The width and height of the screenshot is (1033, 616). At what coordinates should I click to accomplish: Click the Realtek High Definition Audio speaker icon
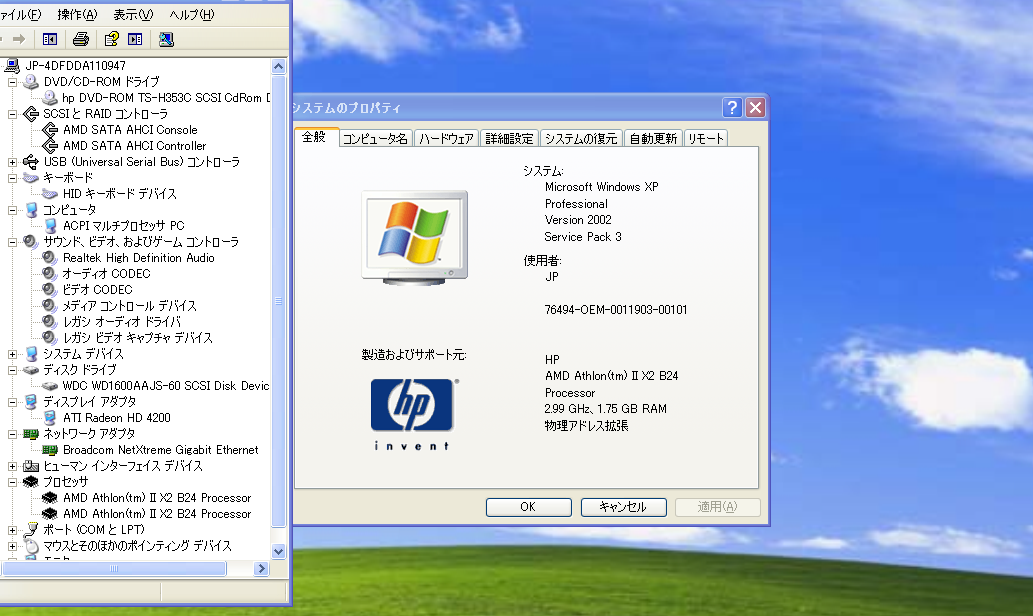(x=50, y=258)
